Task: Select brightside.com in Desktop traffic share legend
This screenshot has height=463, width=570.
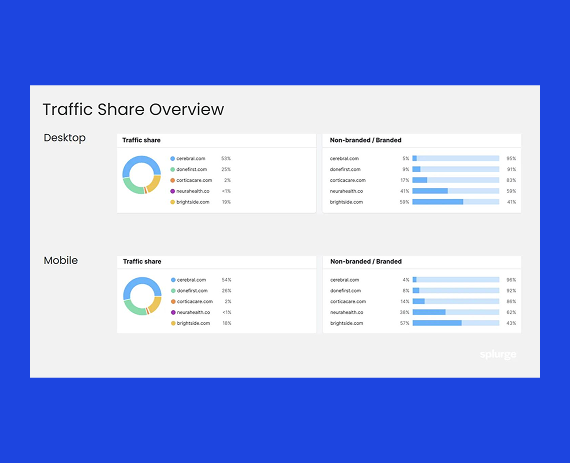Action: pyautogui.click(x=193, y=202)
